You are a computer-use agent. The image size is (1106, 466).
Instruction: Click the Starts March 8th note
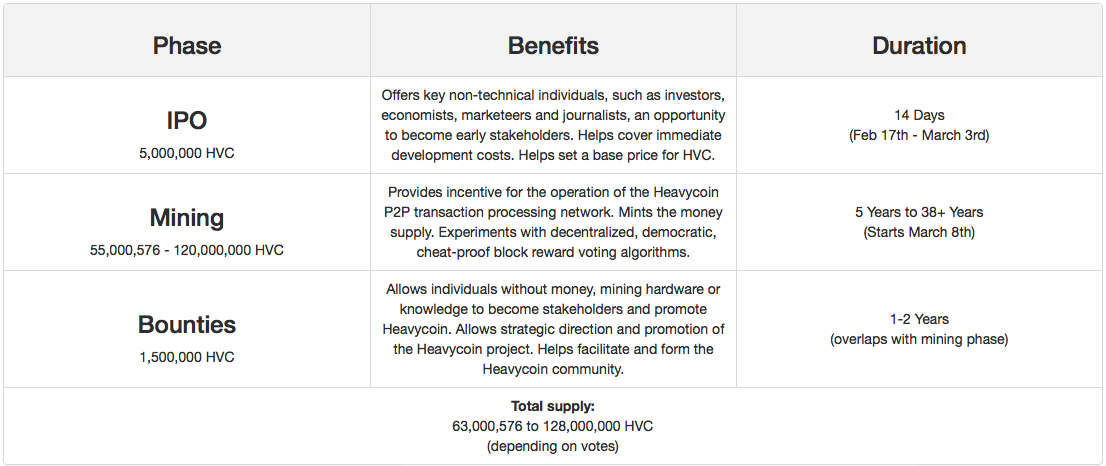click(919, 232)
